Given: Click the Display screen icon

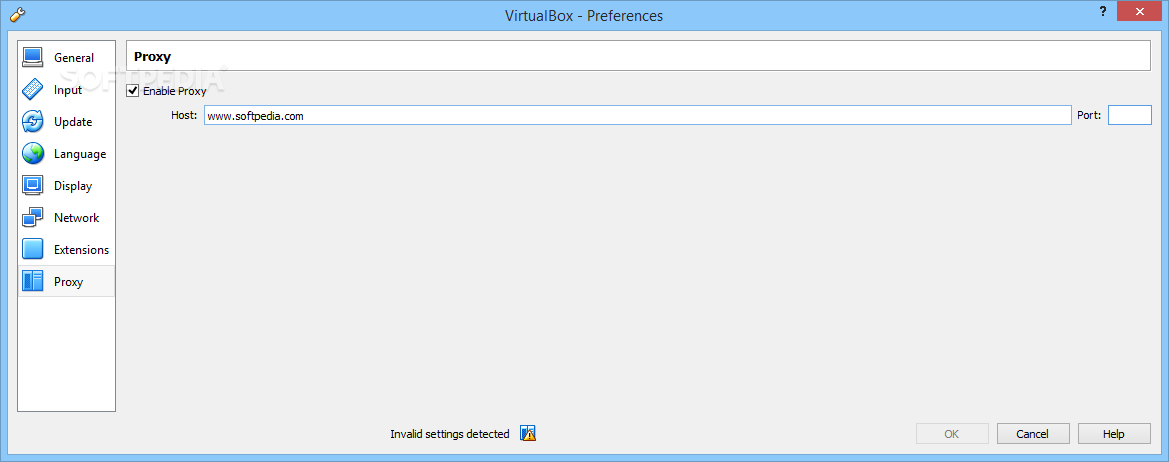Looking at the screenshot, I should [33, 186].
